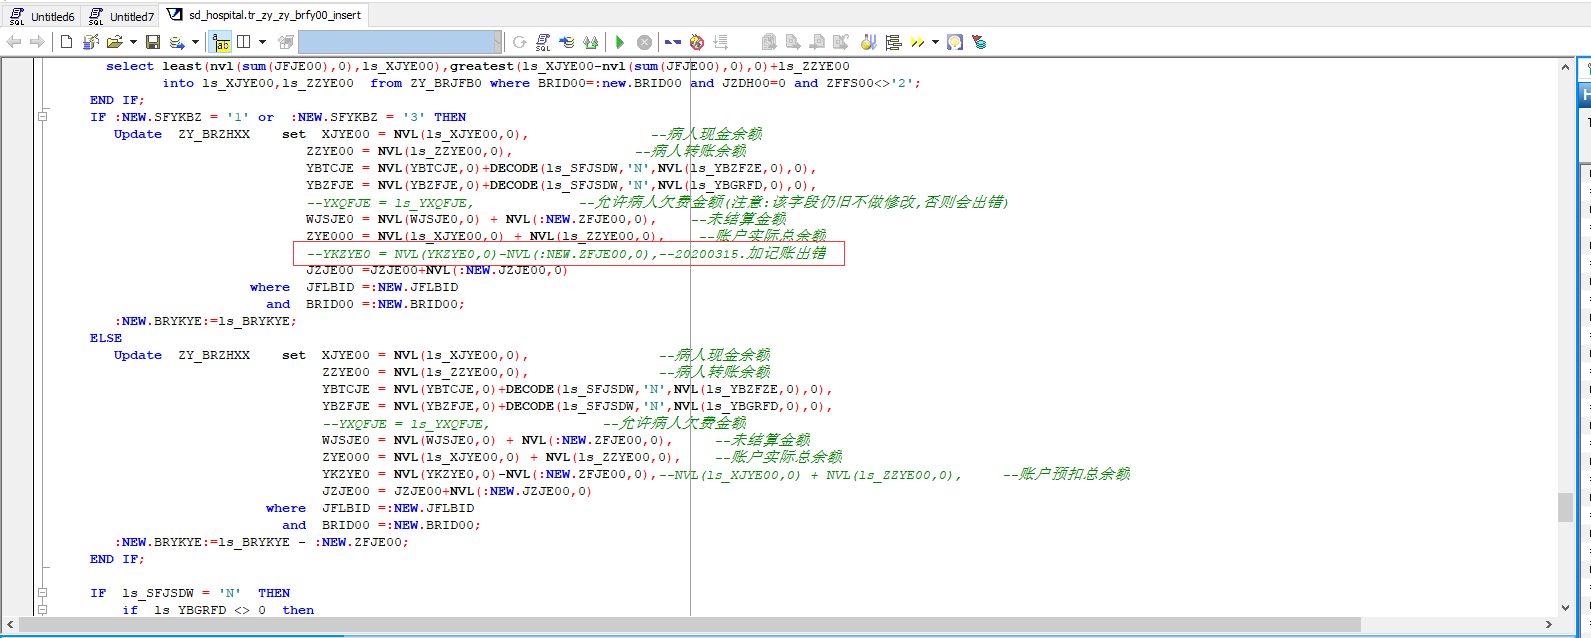Click the blue connection dash icon
This screenshot has height=638, width=1591.
coord(673,42)
